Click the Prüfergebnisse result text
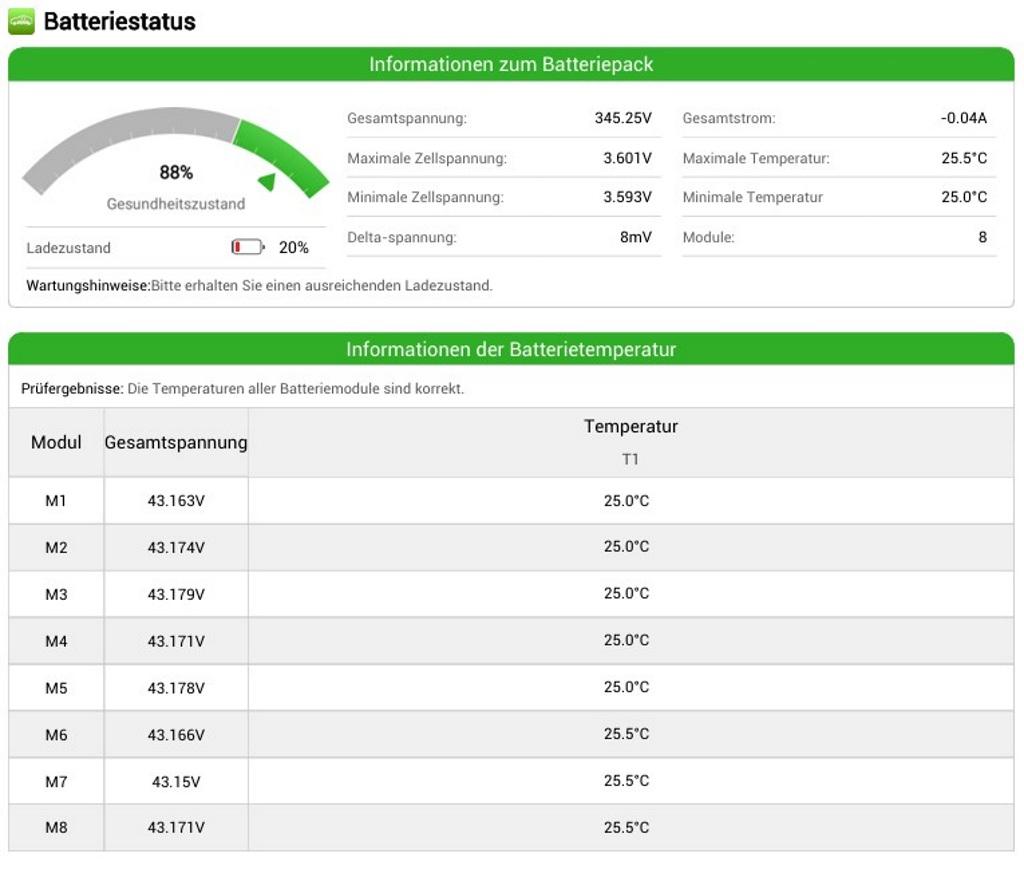This screenshot has height=893, width=1024. pos(242,389)
